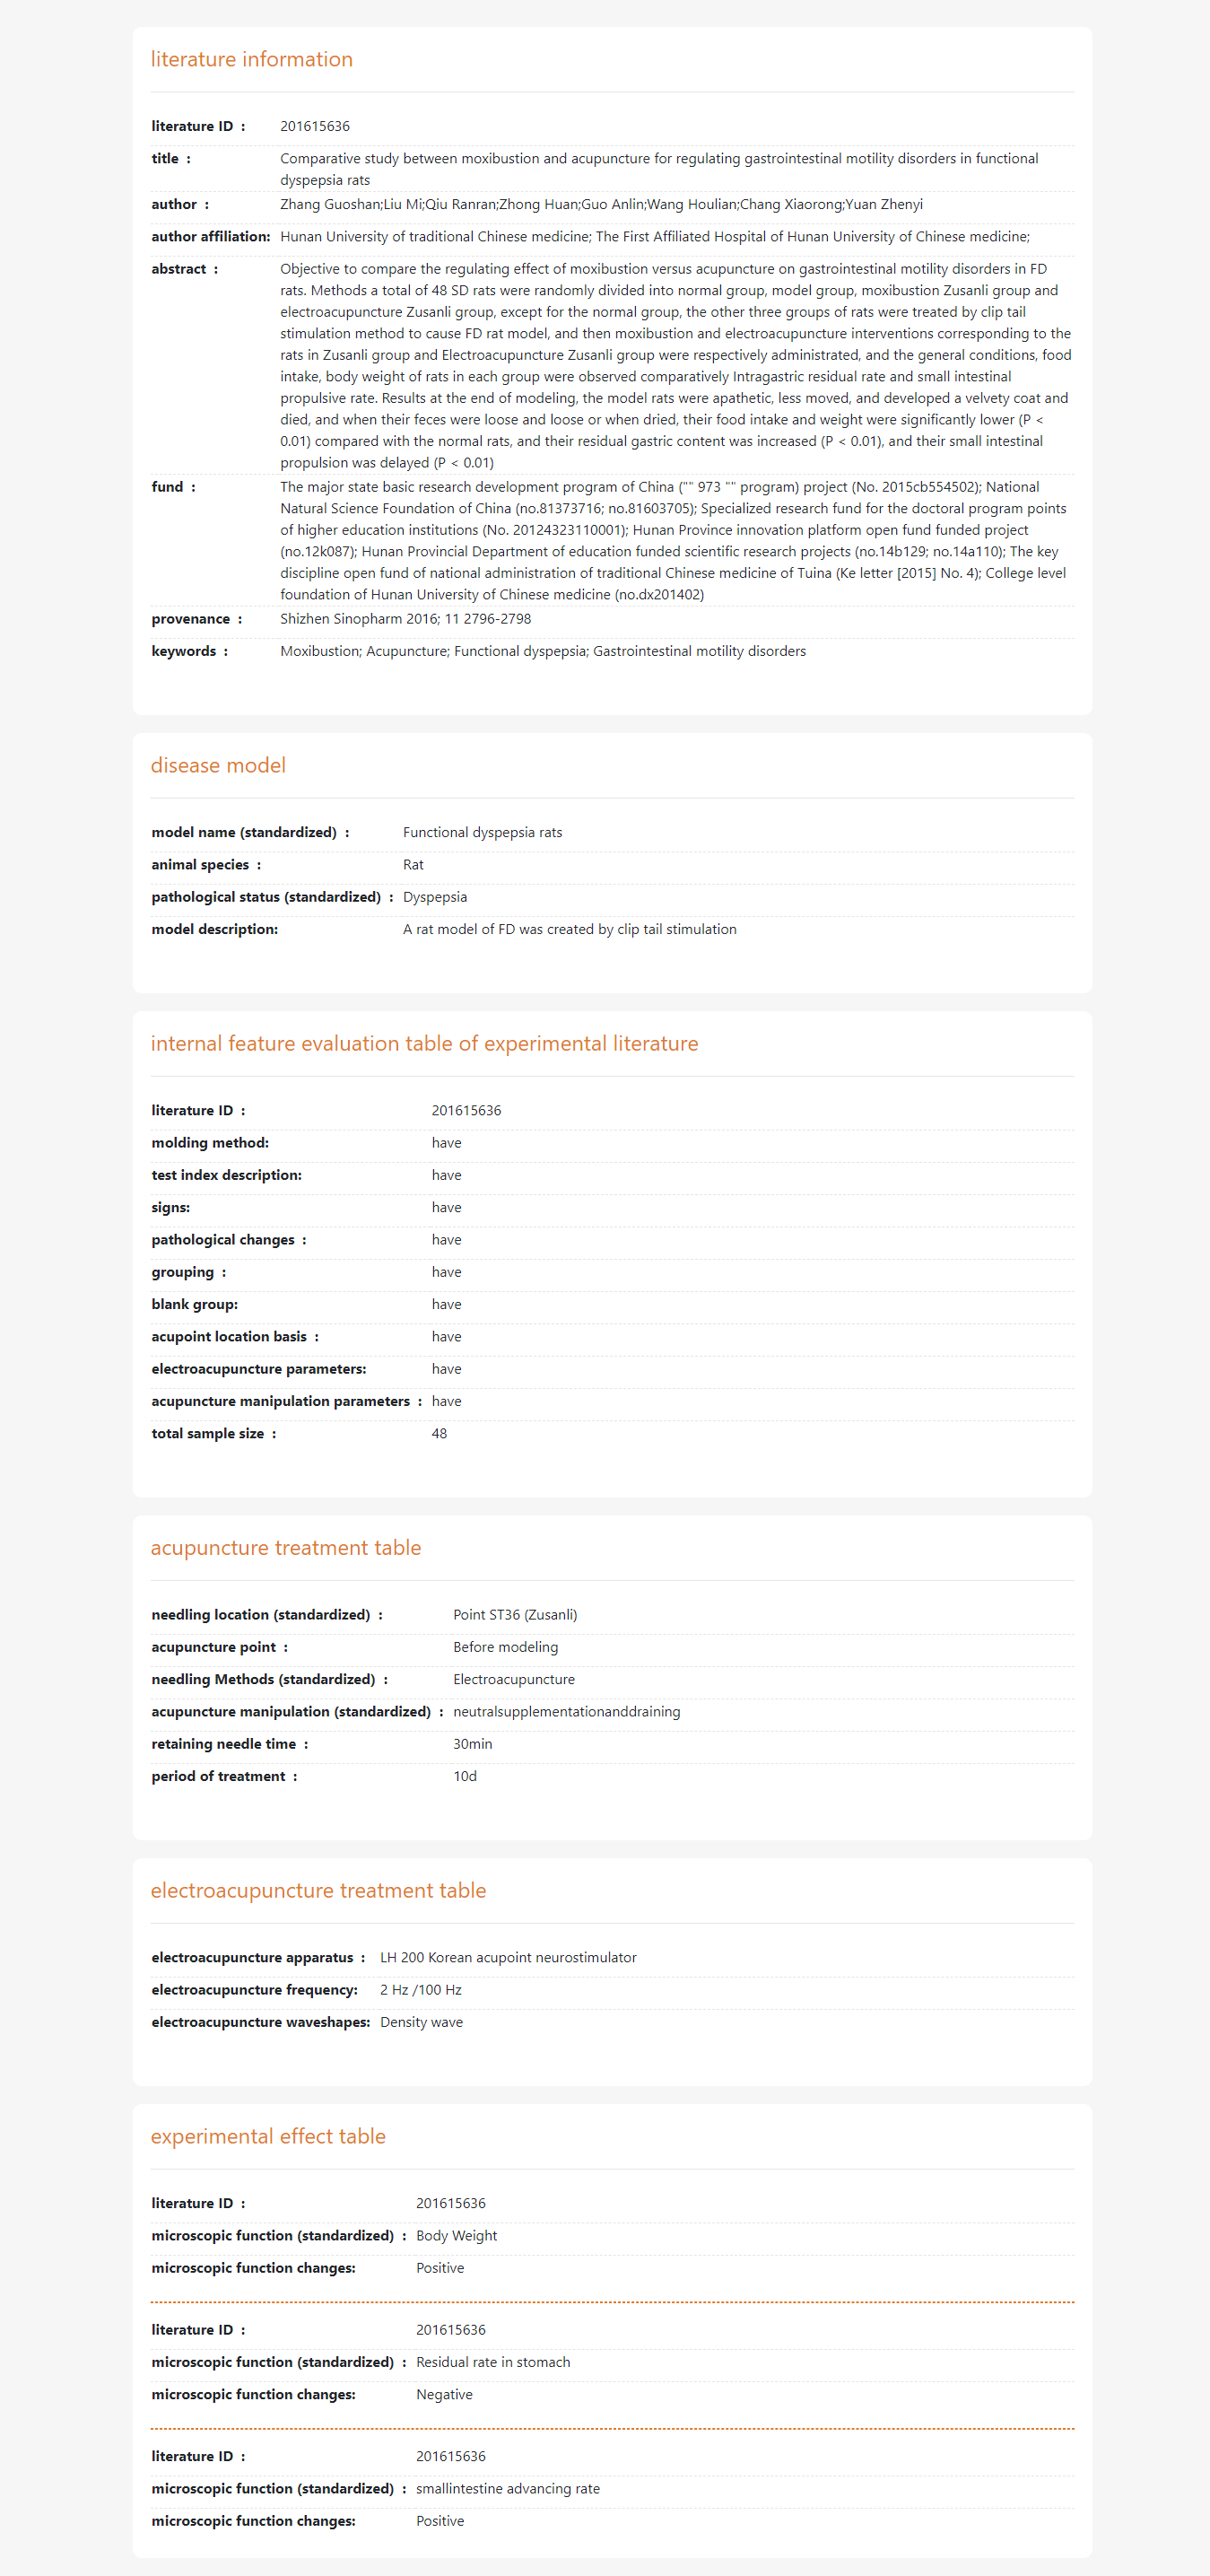This screenshot has height=2576, width=1210.
Task: Click the 'smallintestine advancing rate' value
Action: [x=507, y=2488]
